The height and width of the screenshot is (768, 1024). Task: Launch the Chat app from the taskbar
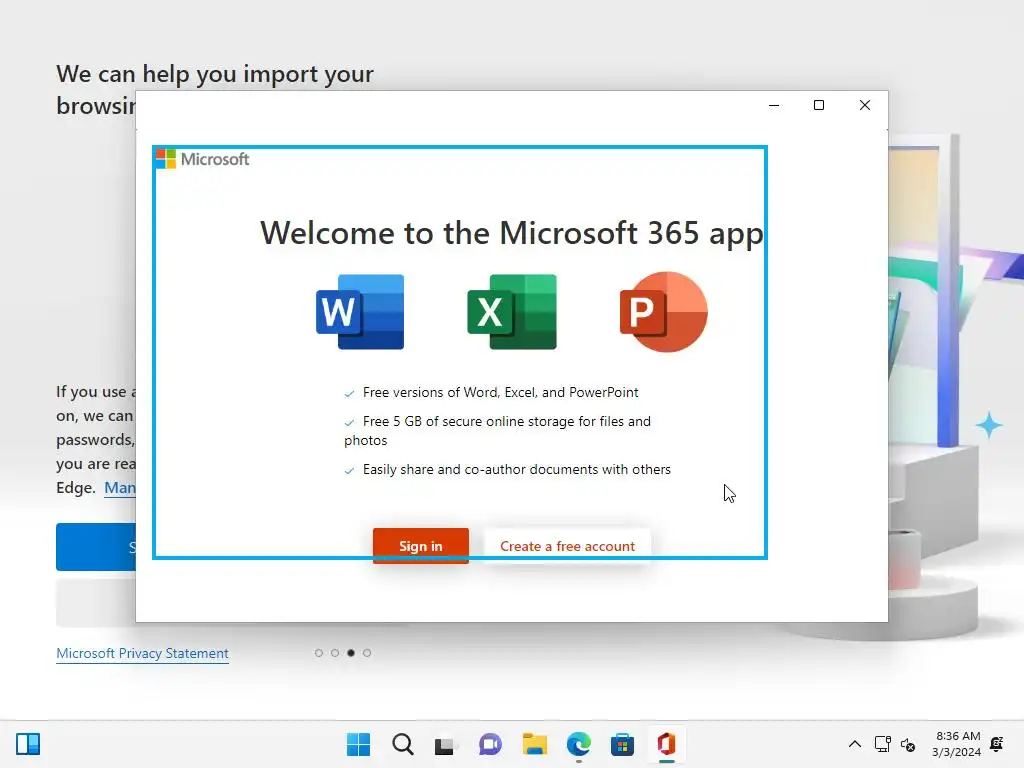point(490,744)
